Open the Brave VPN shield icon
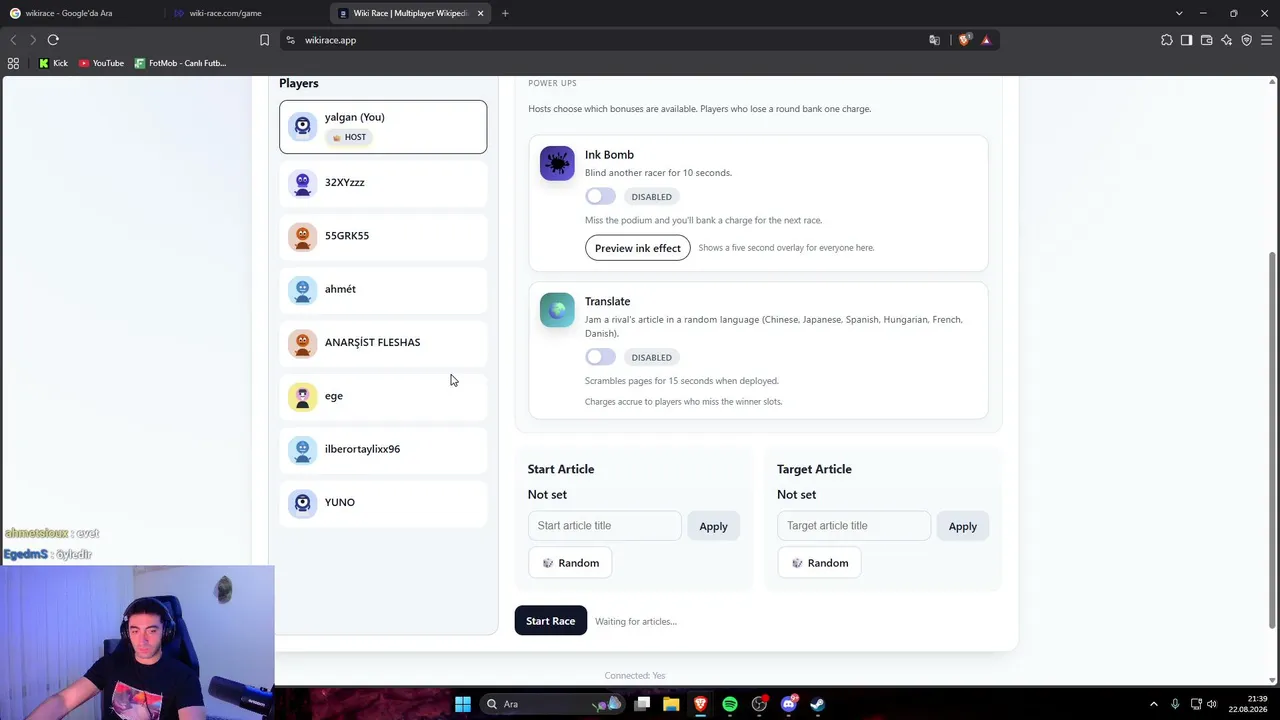Image resolution: width=1280 pixels, height=720 pixels. (1246, 40)
